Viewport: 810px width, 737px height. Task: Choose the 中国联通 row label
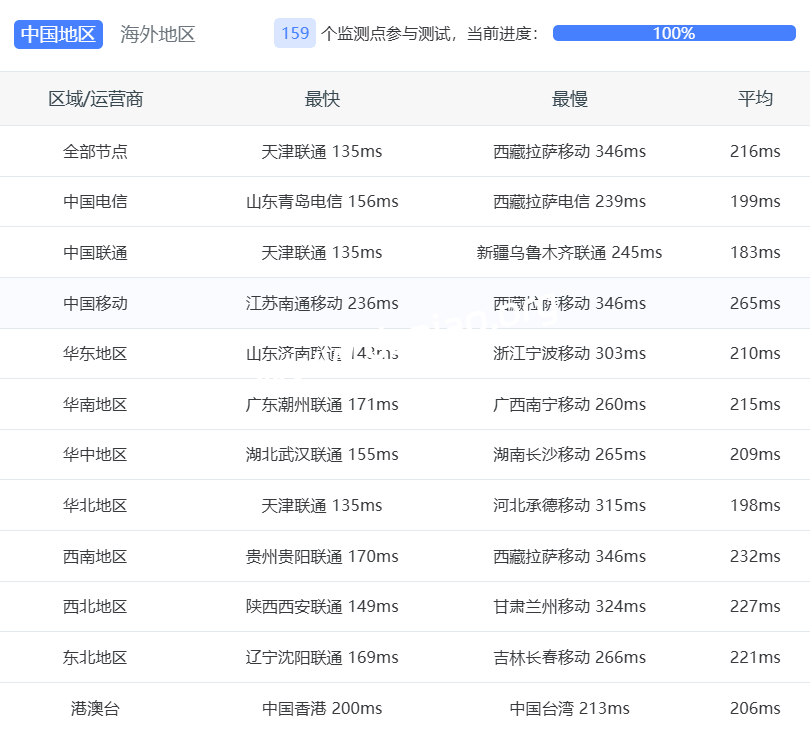[95, 253]
